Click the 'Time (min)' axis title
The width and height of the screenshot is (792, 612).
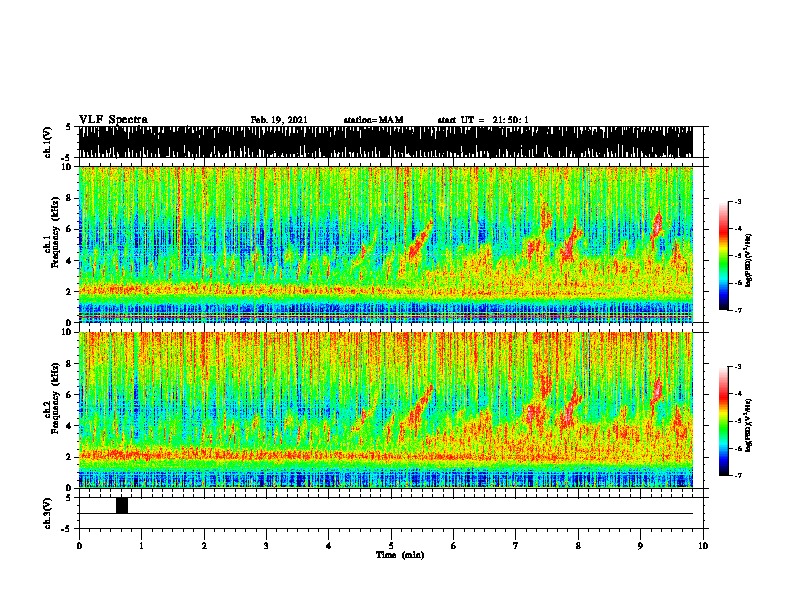click(400, 555)
